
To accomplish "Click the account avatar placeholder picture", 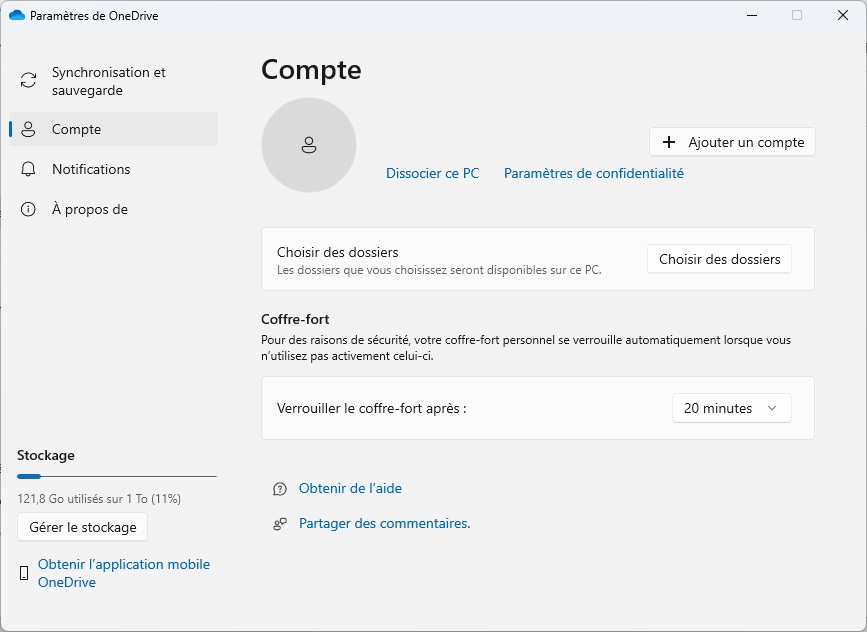I will 309,145.
